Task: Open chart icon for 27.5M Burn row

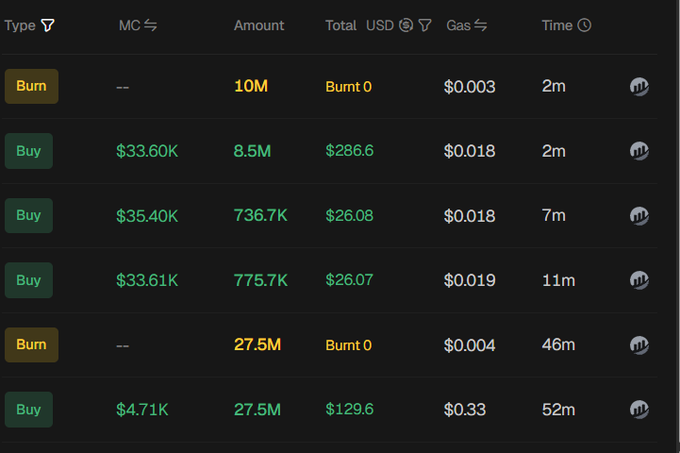Action: [639, 345]
